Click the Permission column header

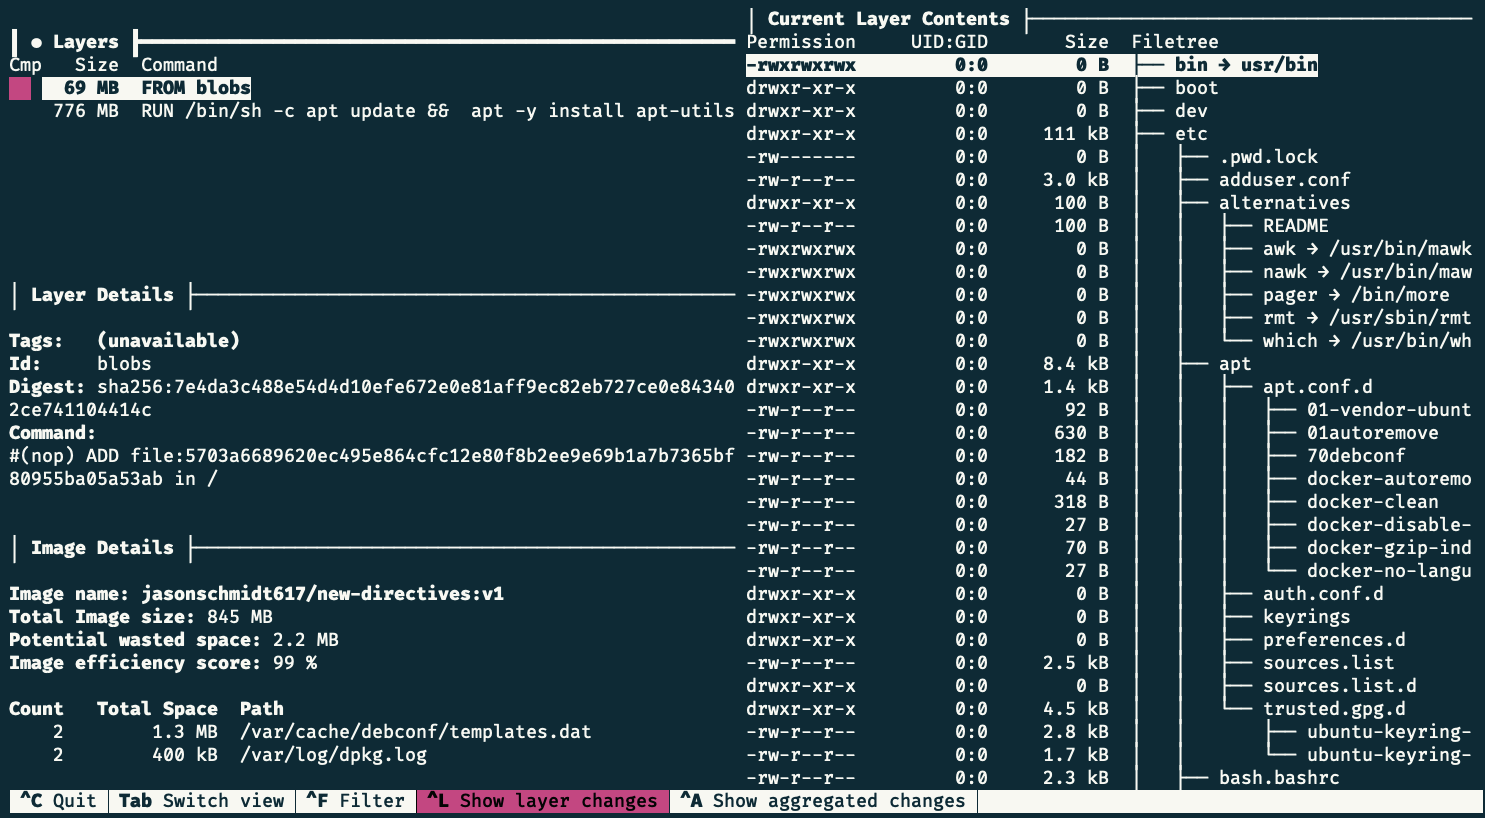coord(801,42)
